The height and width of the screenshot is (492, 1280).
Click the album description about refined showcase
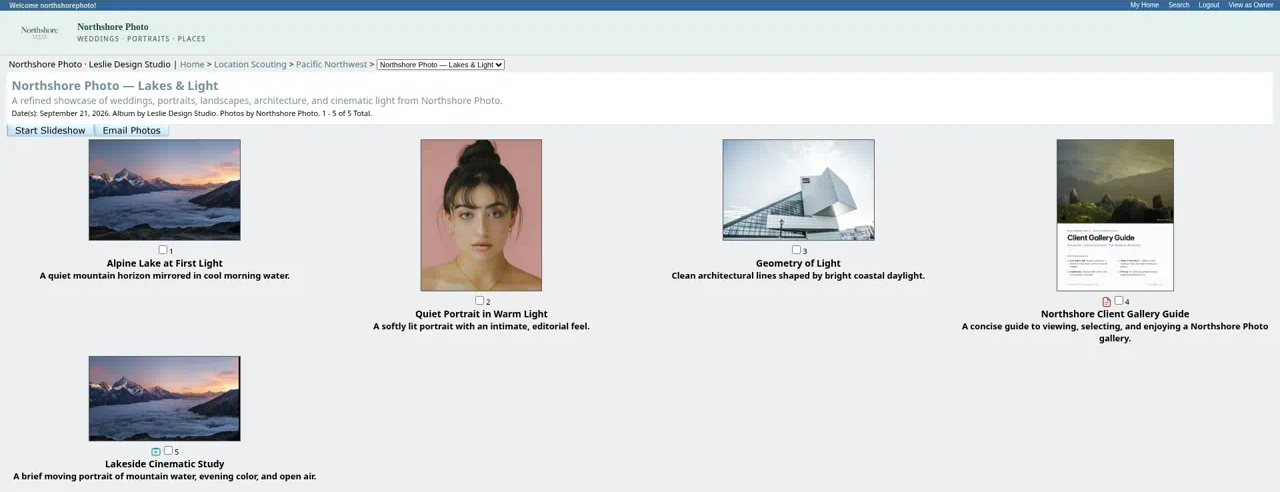click(257, 100)
